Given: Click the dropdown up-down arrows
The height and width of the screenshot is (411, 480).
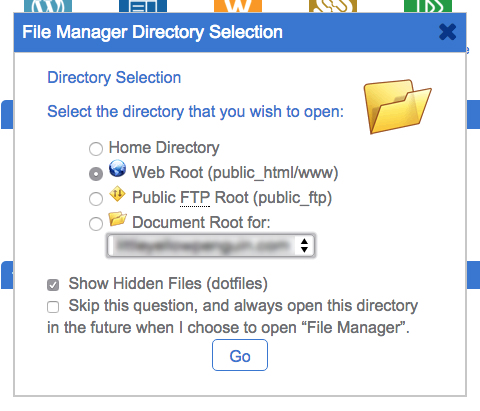Looking at the screenshot, I should tap(304, 246).
